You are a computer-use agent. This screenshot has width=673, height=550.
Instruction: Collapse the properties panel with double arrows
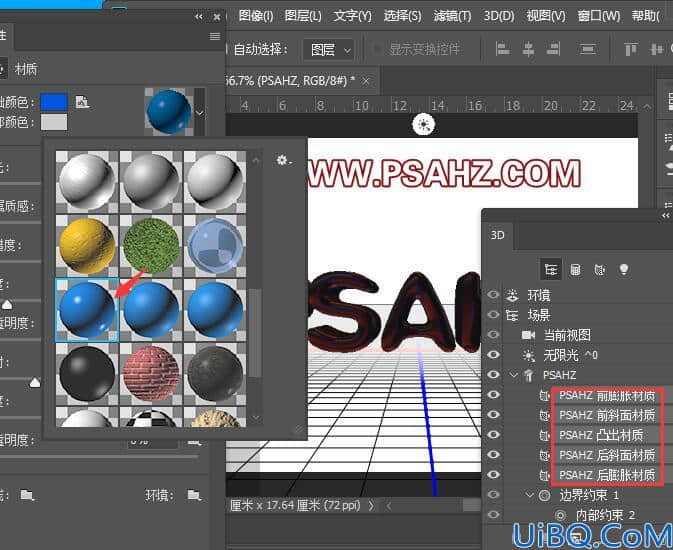coord(198,17)
